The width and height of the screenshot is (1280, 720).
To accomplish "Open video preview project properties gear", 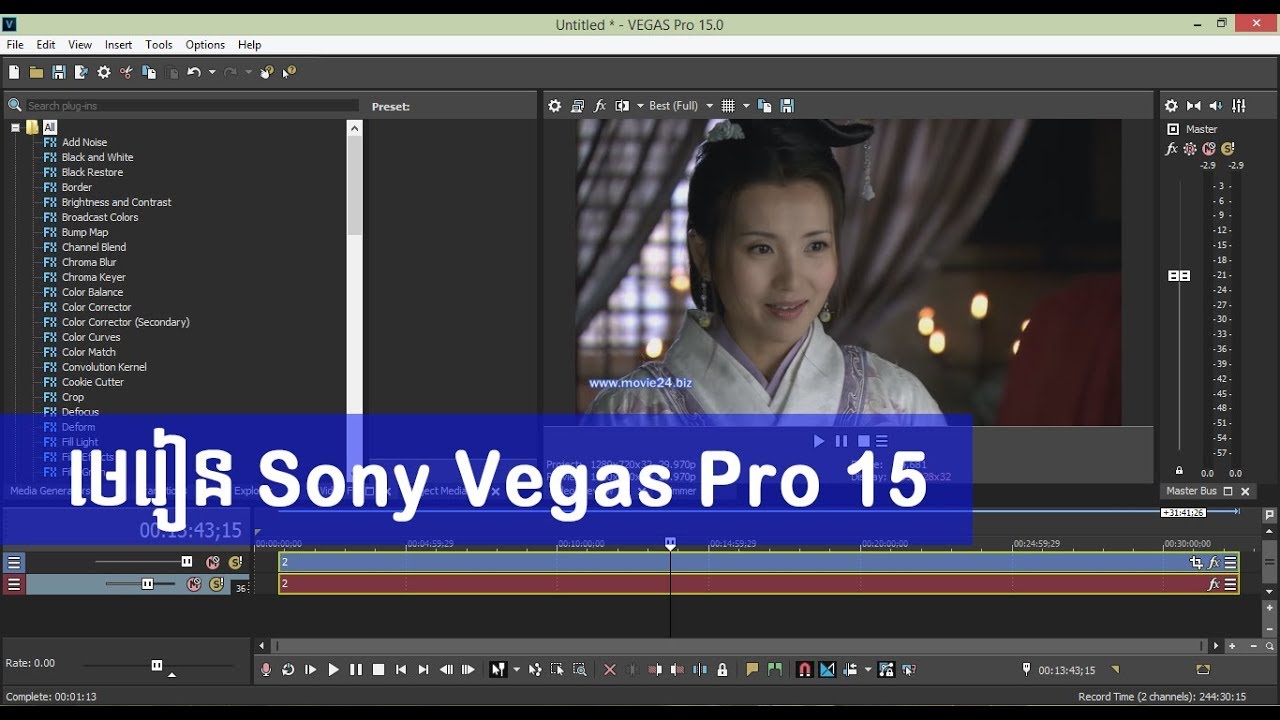I will (x=555, y=105).
